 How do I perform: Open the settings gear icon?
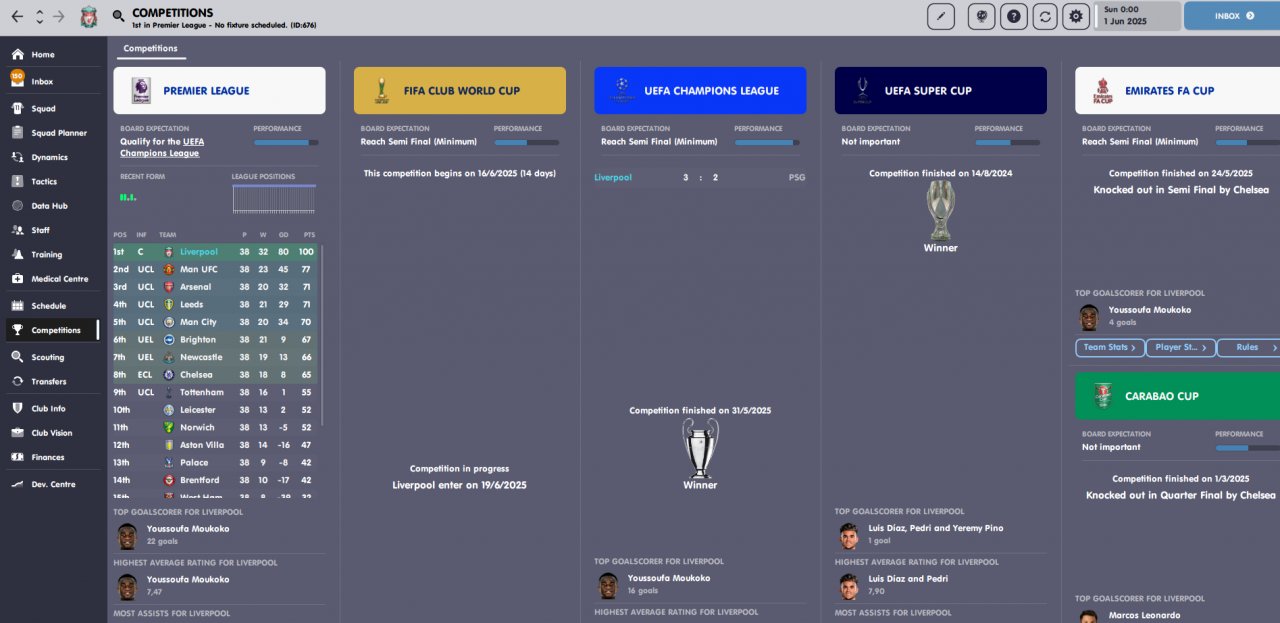(x=1076, y=16)
